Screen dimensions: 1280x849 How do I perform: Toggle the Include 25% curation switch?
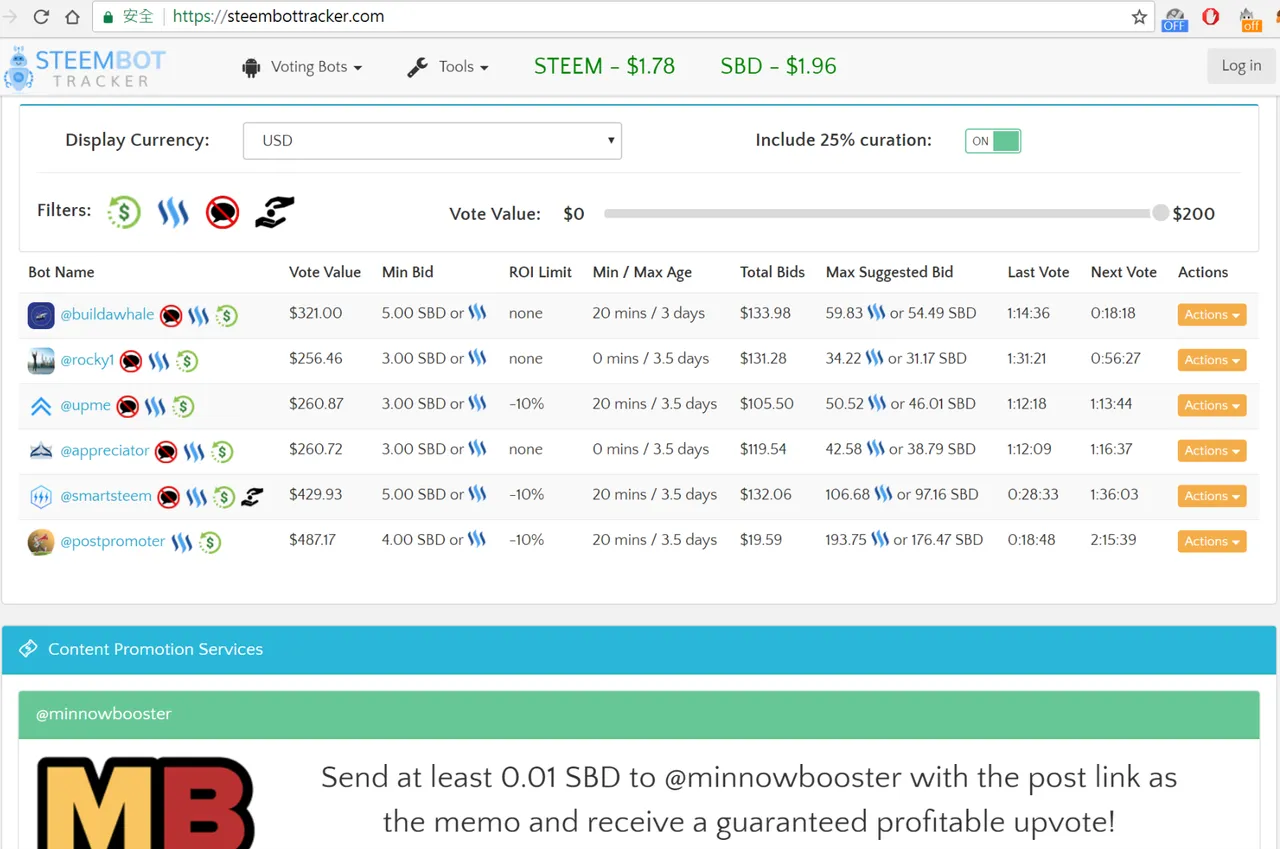pos(993,141)
